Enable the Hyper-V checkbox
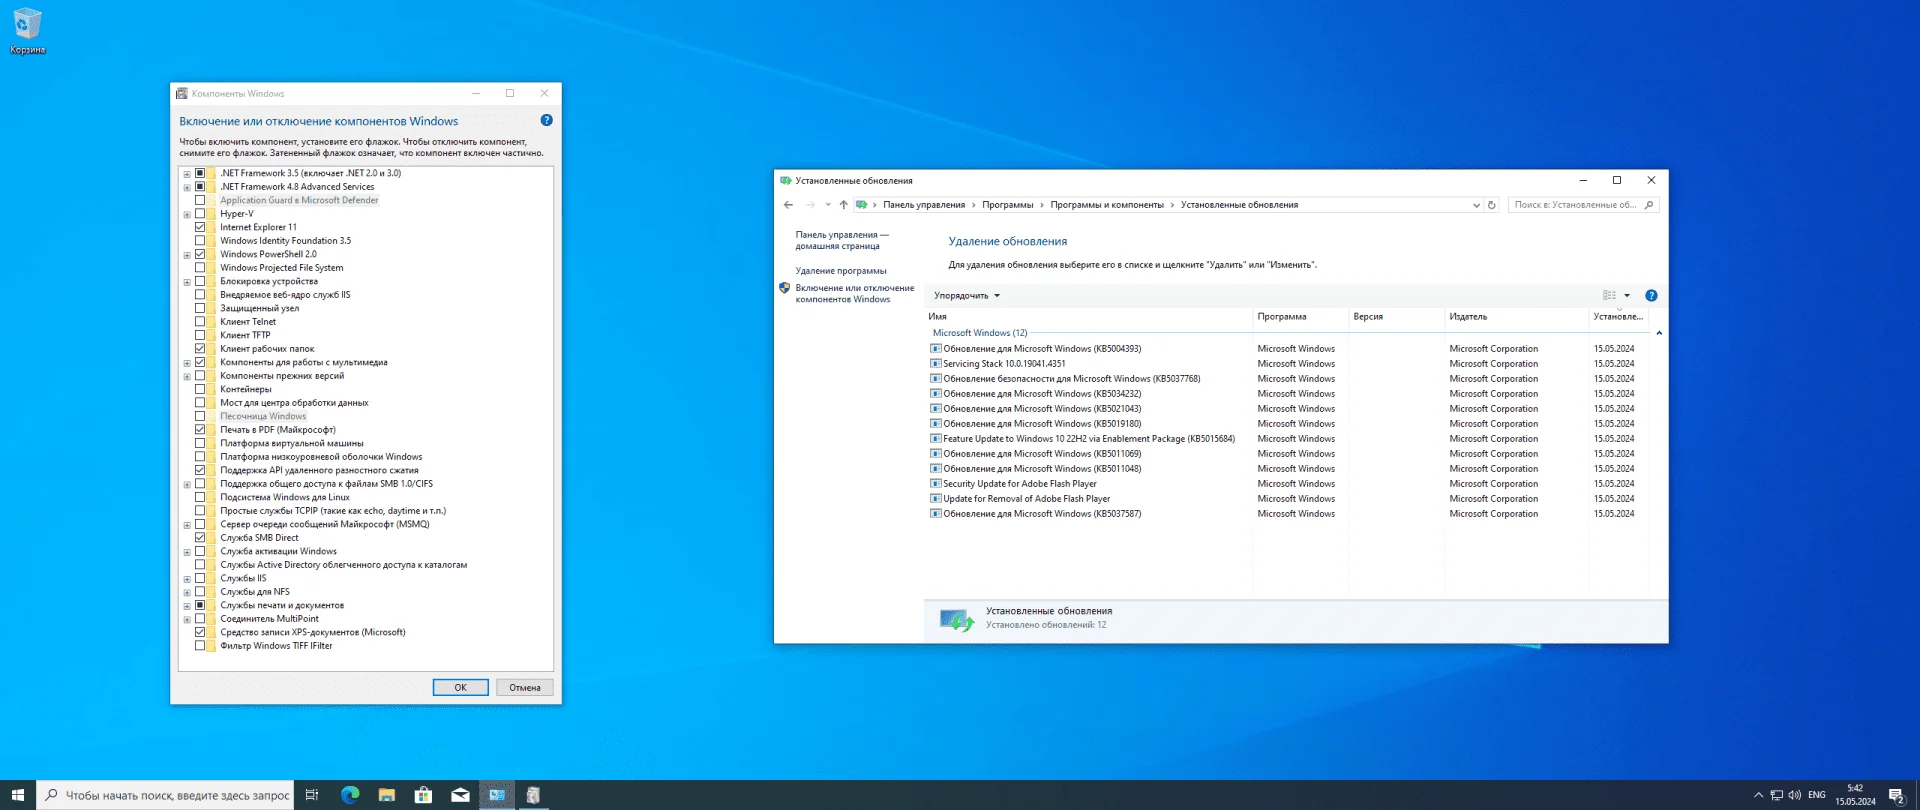 coord(200,214)
